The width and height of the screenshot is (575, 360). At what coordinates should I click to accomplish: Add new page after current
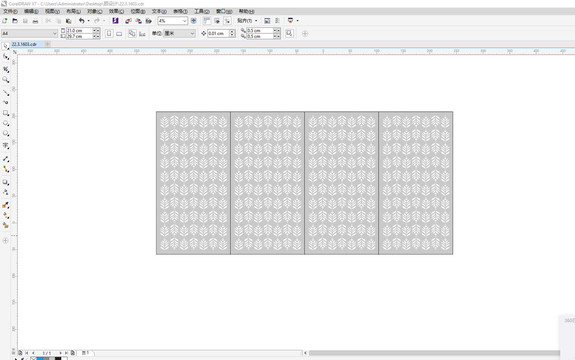tap(73, 353)
